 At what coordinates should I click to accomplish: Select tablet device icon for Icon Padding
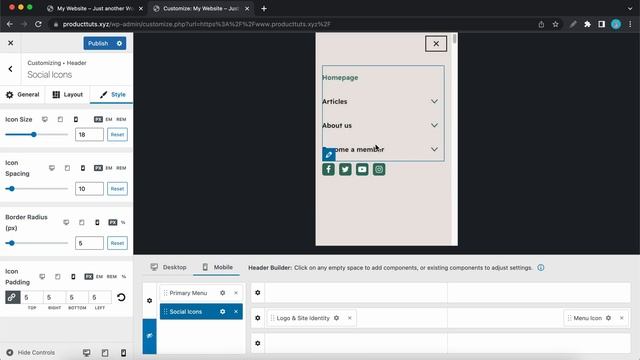point(58,276)
